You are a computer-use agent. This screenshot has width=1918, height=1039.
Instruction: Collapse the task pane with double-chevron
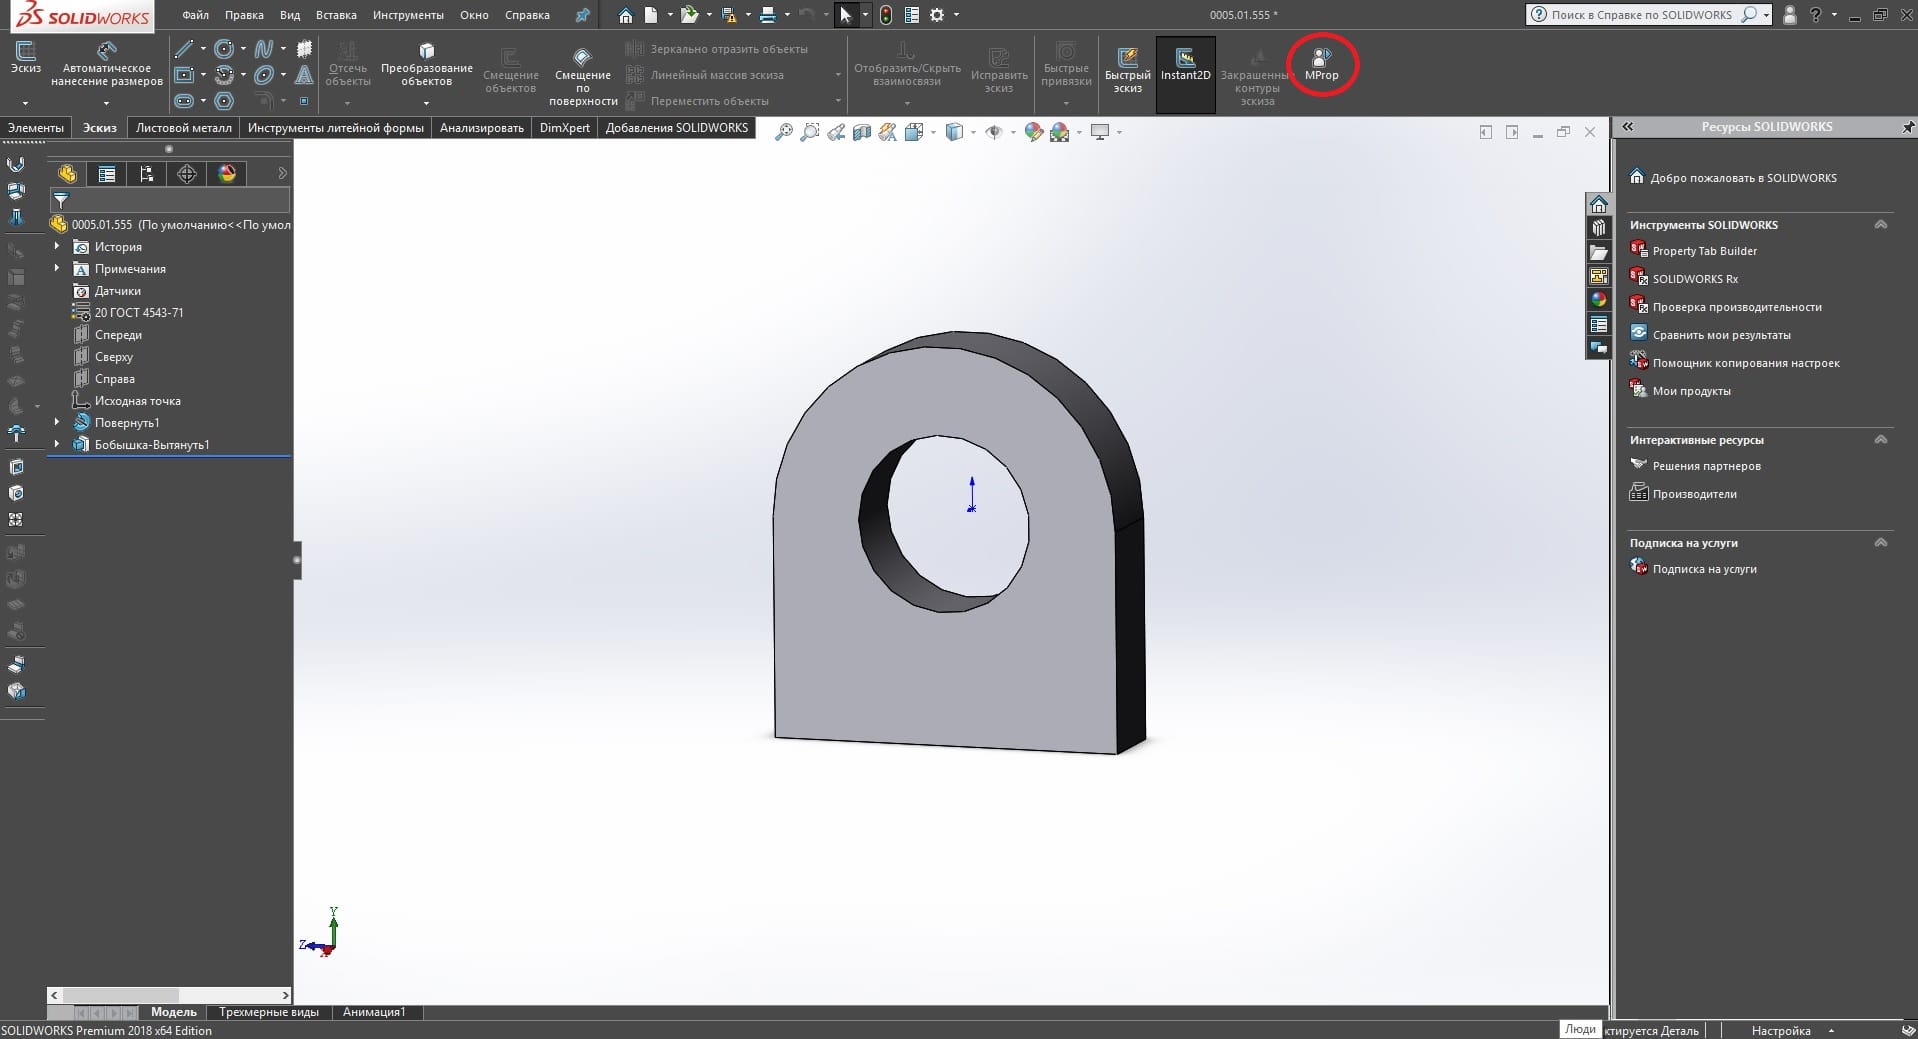coord(1628,127)
